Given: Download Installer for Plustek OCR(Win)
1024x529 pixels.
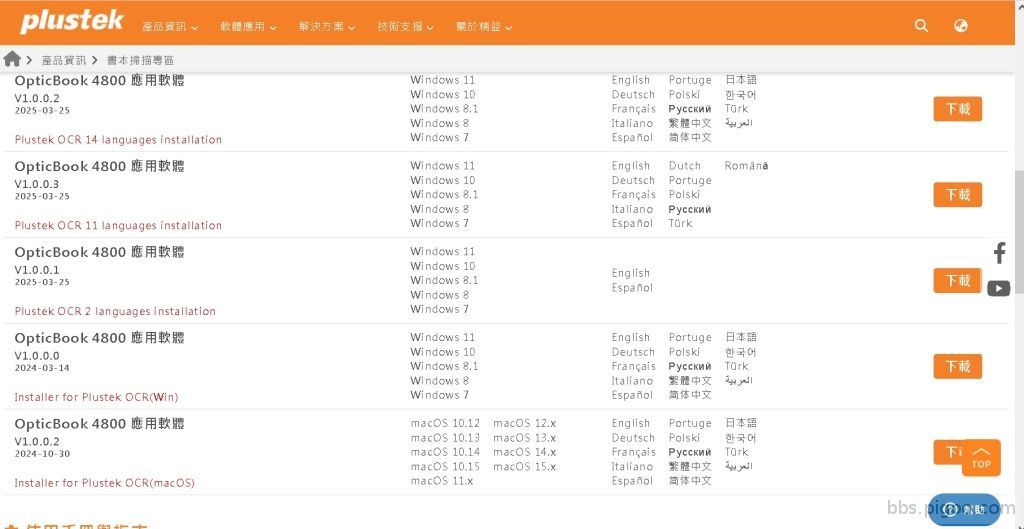Looking at the screenshot, I should click(x=957, y=366).
